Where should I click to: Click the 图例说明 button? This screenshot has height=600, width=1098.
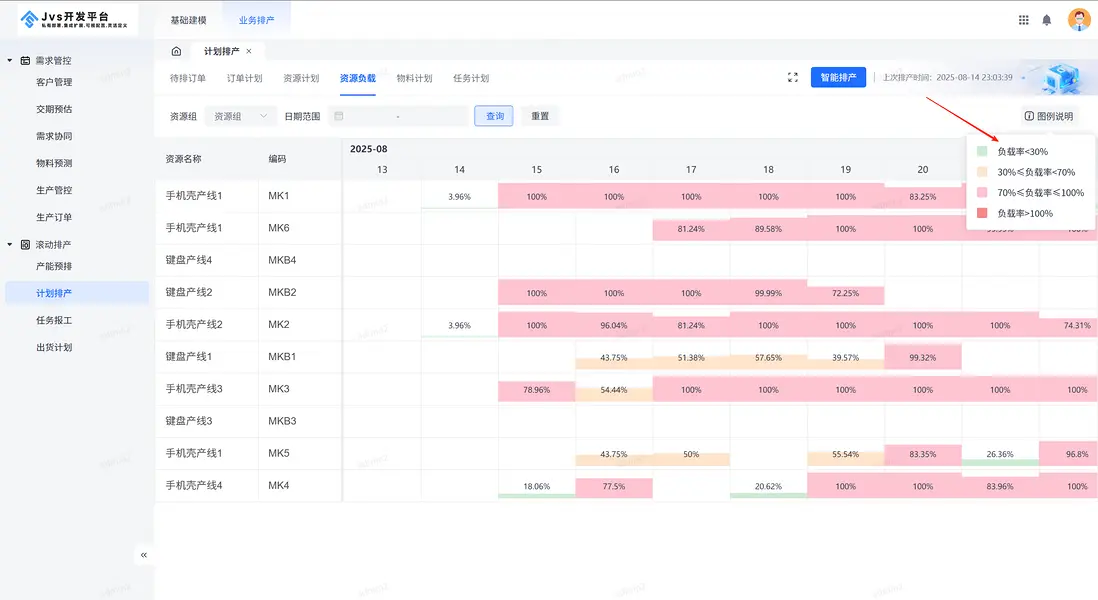click(1049, 116)
